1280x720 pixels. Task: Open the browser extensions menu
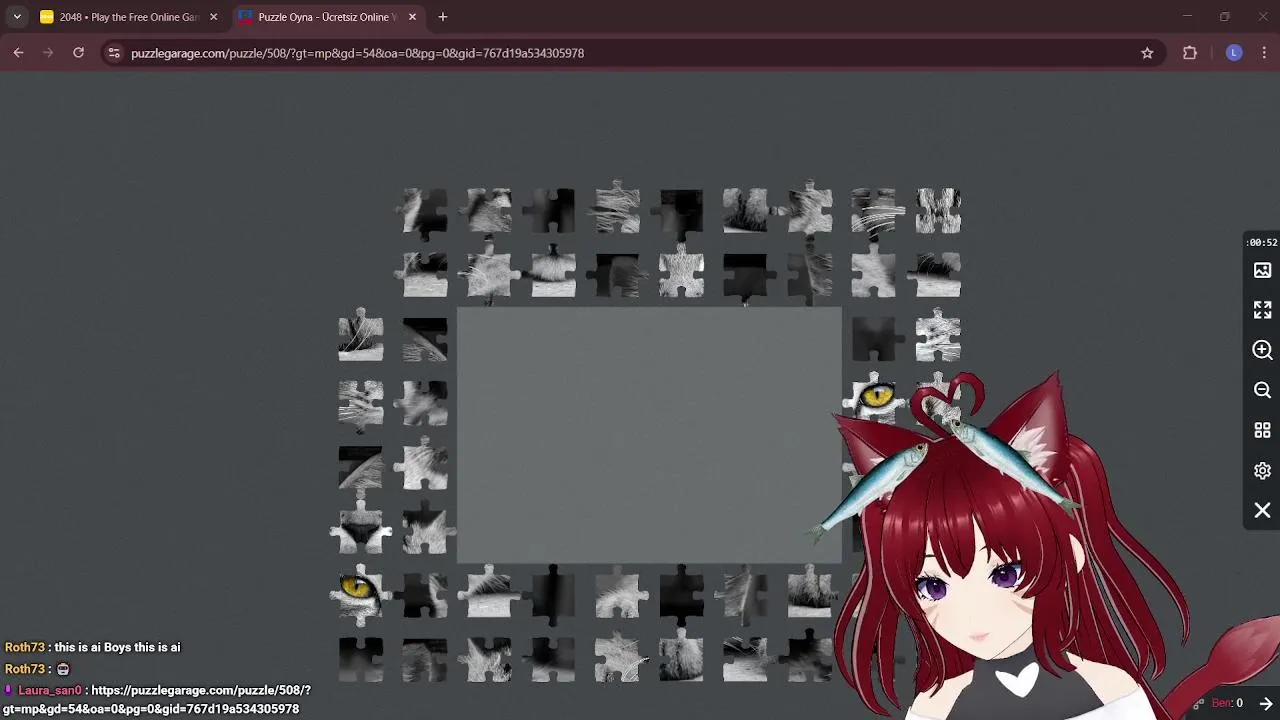1190,53
